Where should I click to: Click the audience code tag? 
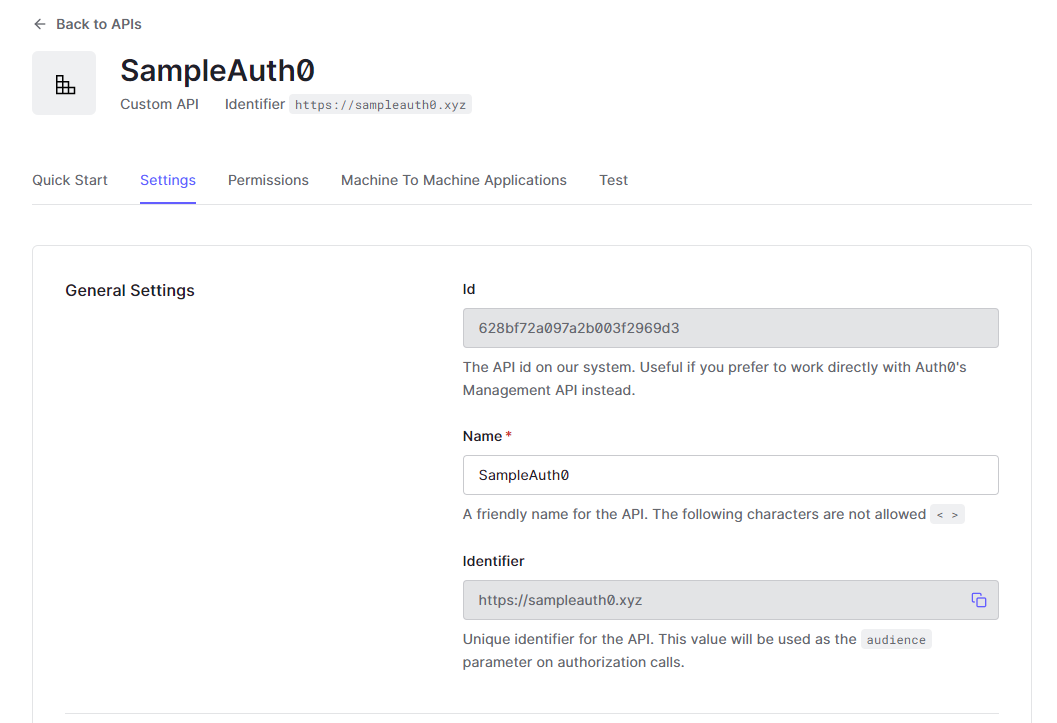click(x=896, y=640)
